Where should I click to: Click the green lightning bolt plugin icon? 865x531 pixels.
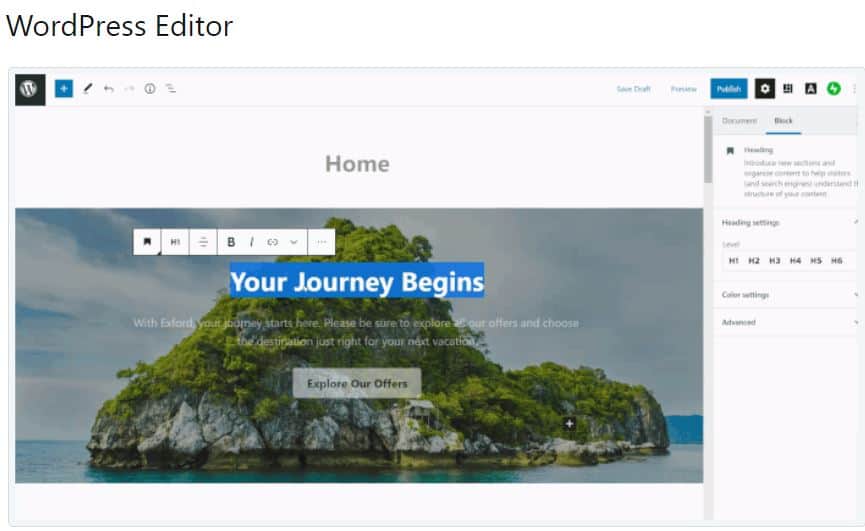click(x=834, y=88)
